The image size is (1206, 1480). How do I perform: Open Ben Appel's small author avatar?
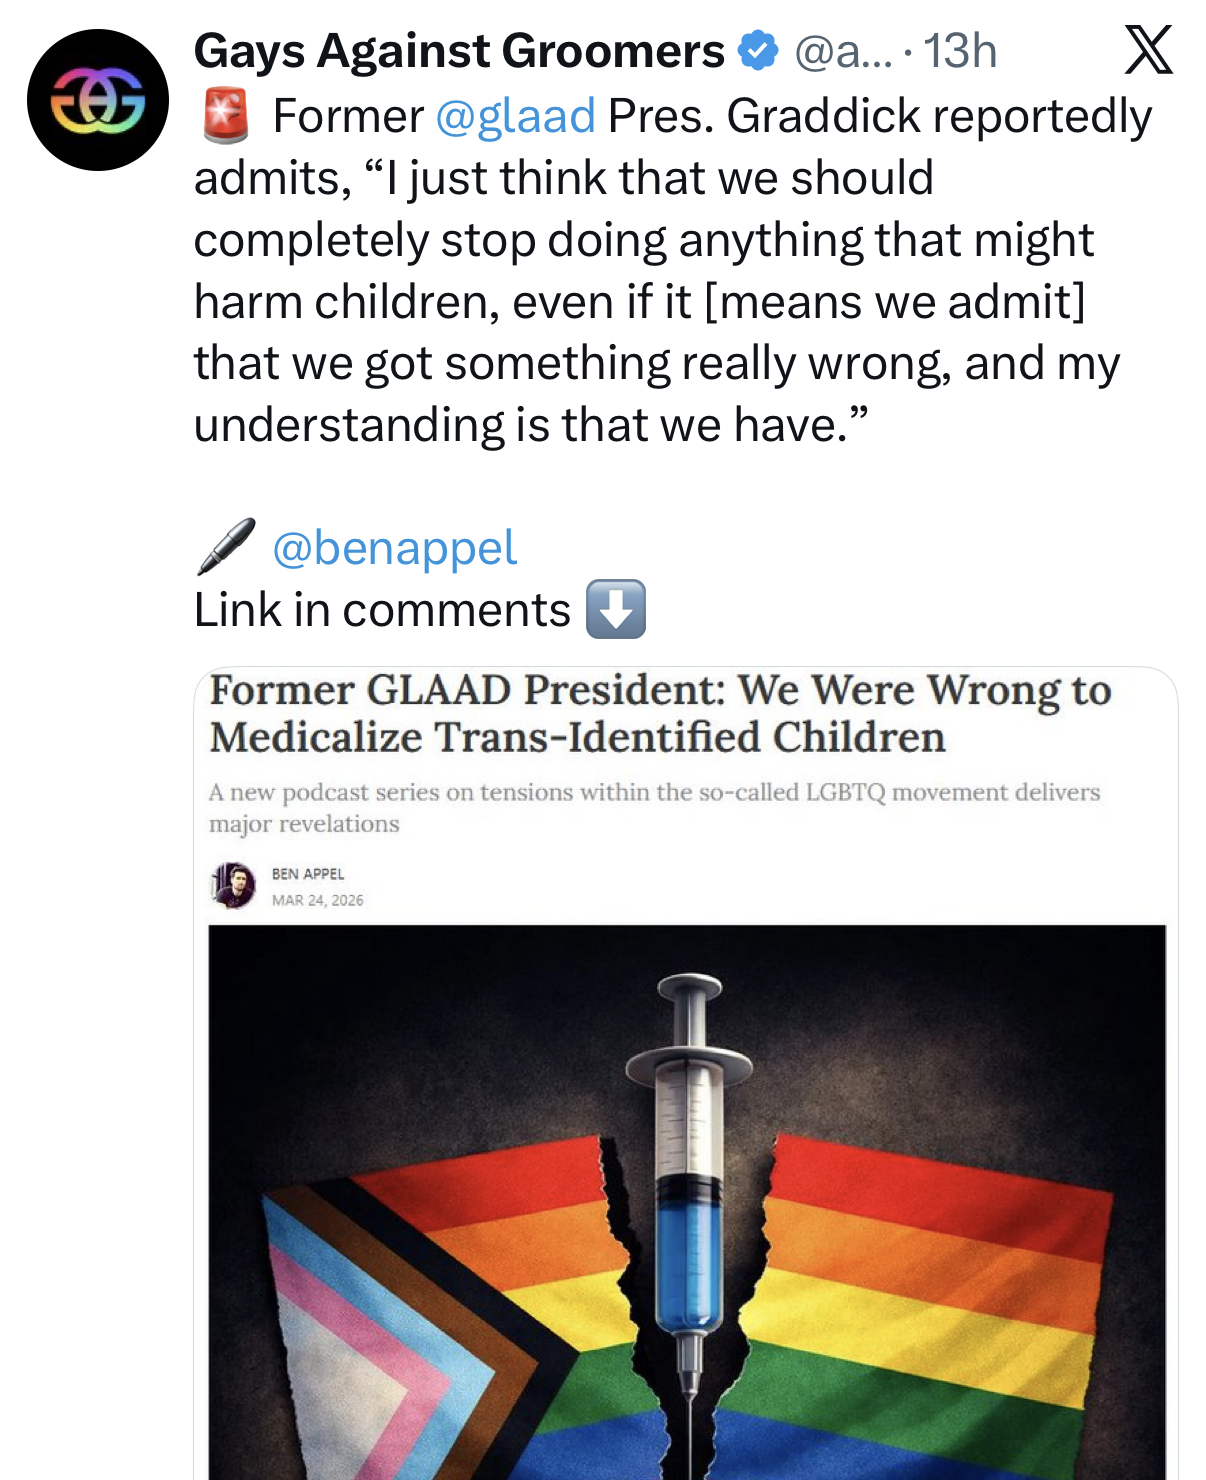tap(233, 886)
